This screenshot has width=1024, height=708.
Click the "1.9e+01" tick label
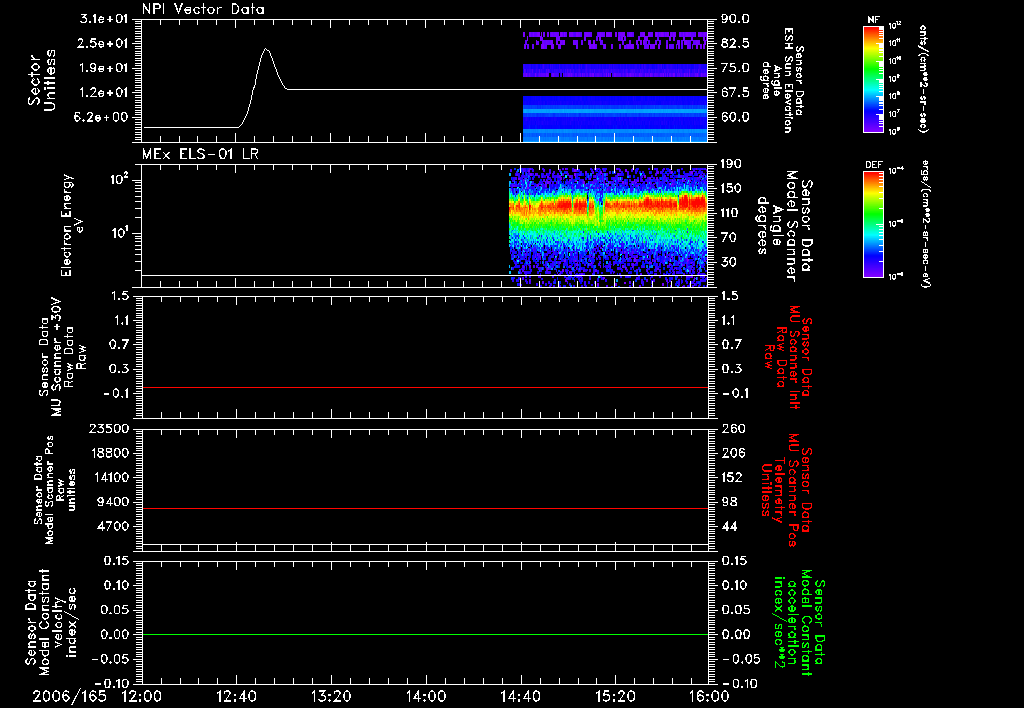click(x=104, y=68)
